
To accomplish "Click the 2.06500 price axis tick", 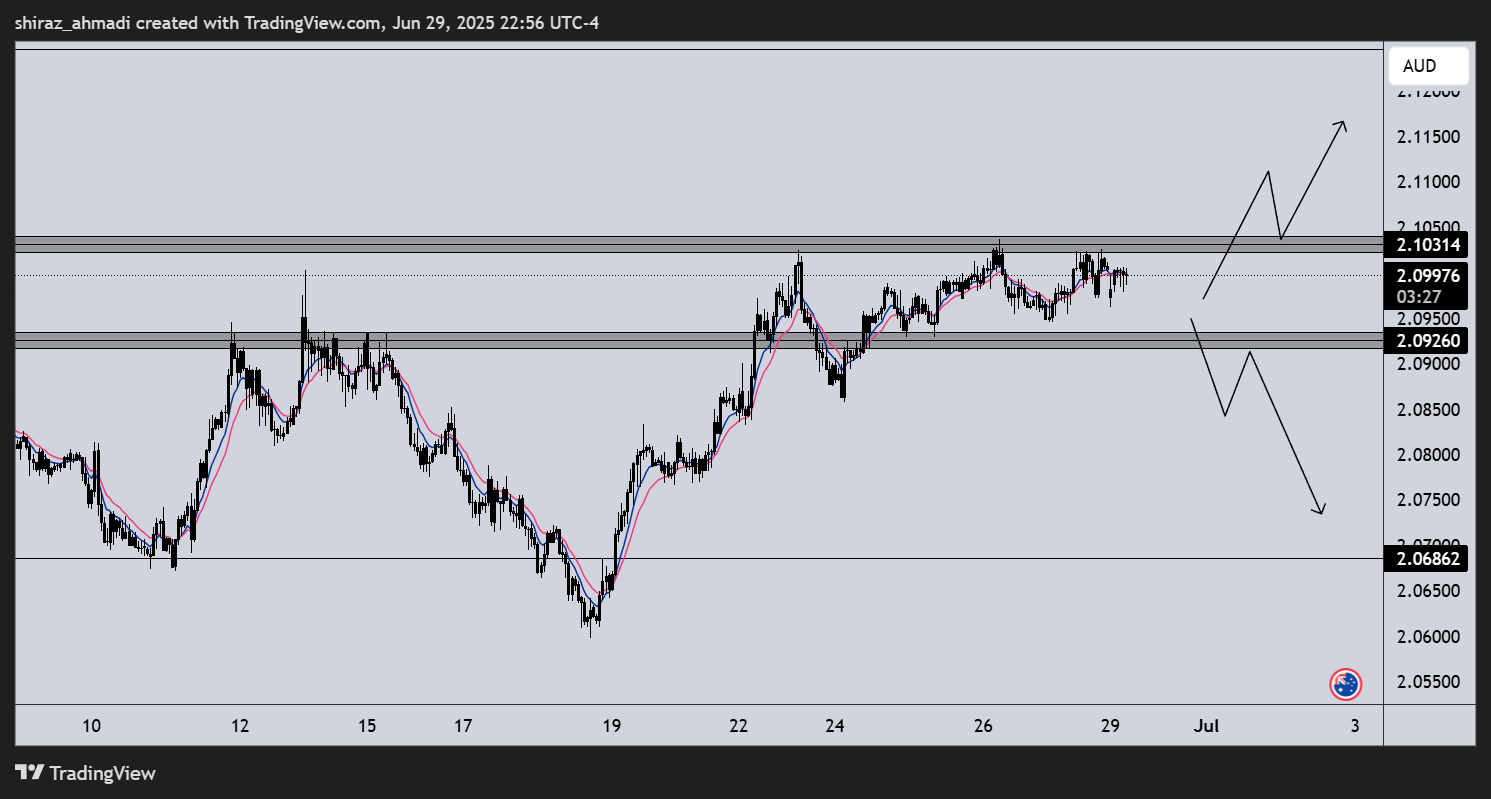I will point(1430,591).
